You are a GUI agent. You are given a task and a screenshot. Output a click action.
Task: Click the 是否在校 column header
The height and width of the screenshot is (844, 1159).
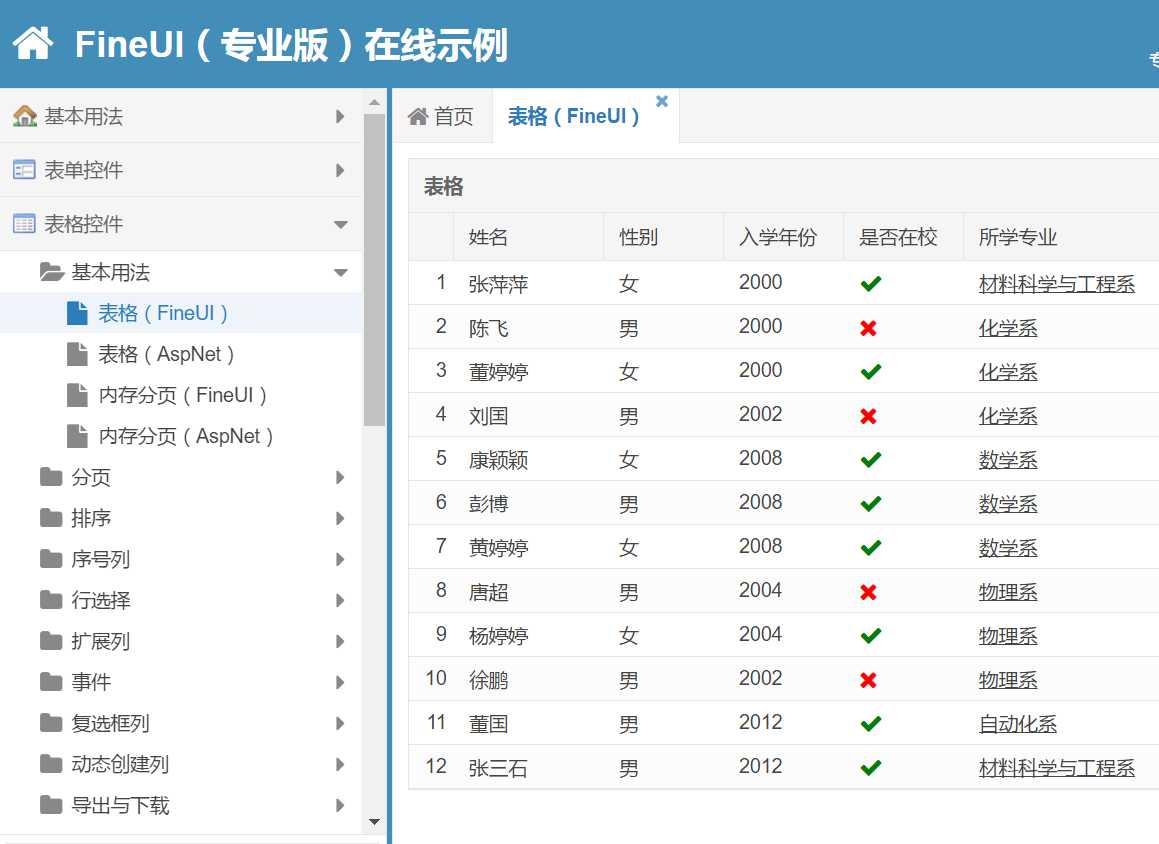903,237
